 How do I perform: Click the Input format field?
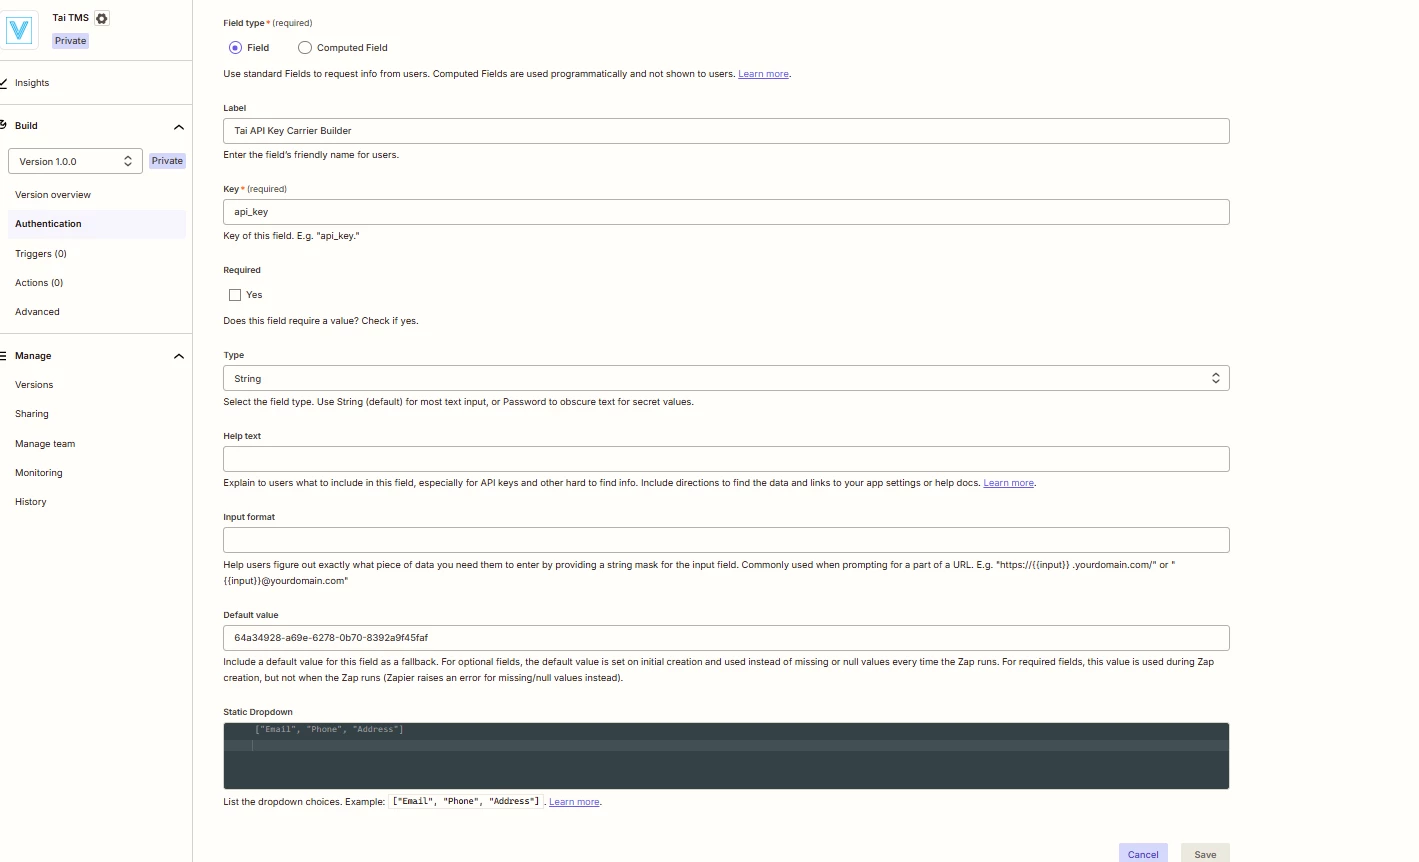[726, 540]
